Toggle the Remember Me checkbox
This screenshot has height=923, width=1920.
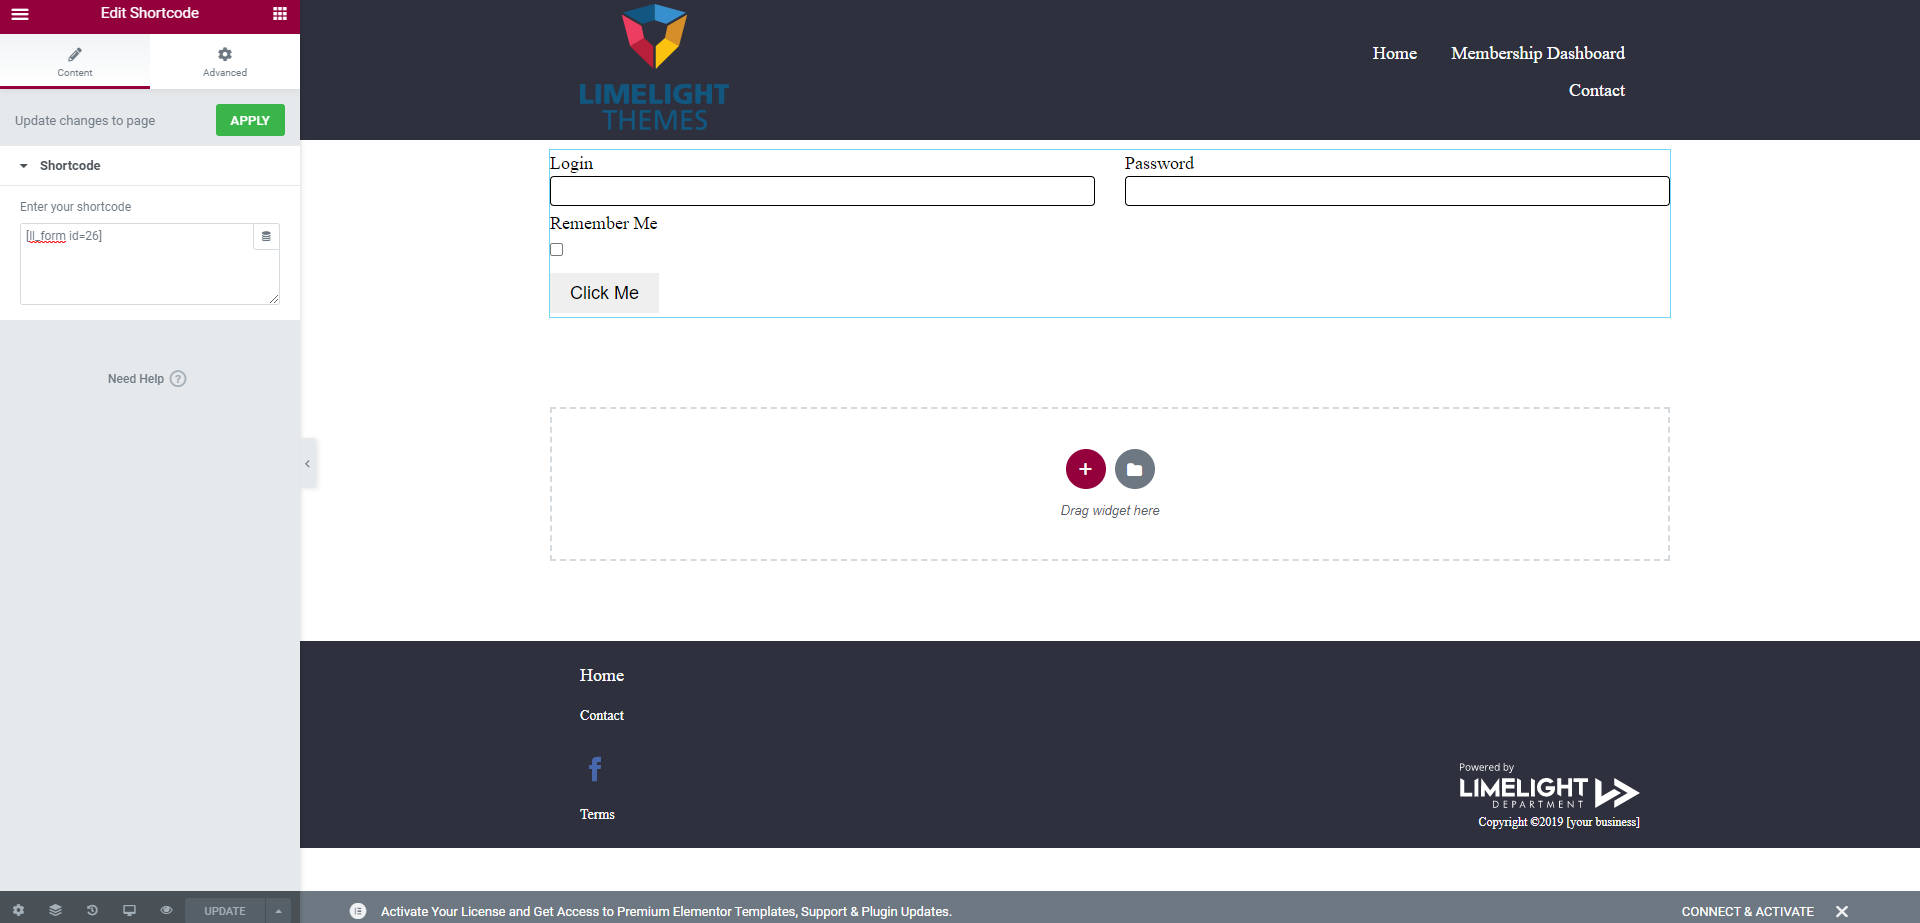(x=557, y=250)
